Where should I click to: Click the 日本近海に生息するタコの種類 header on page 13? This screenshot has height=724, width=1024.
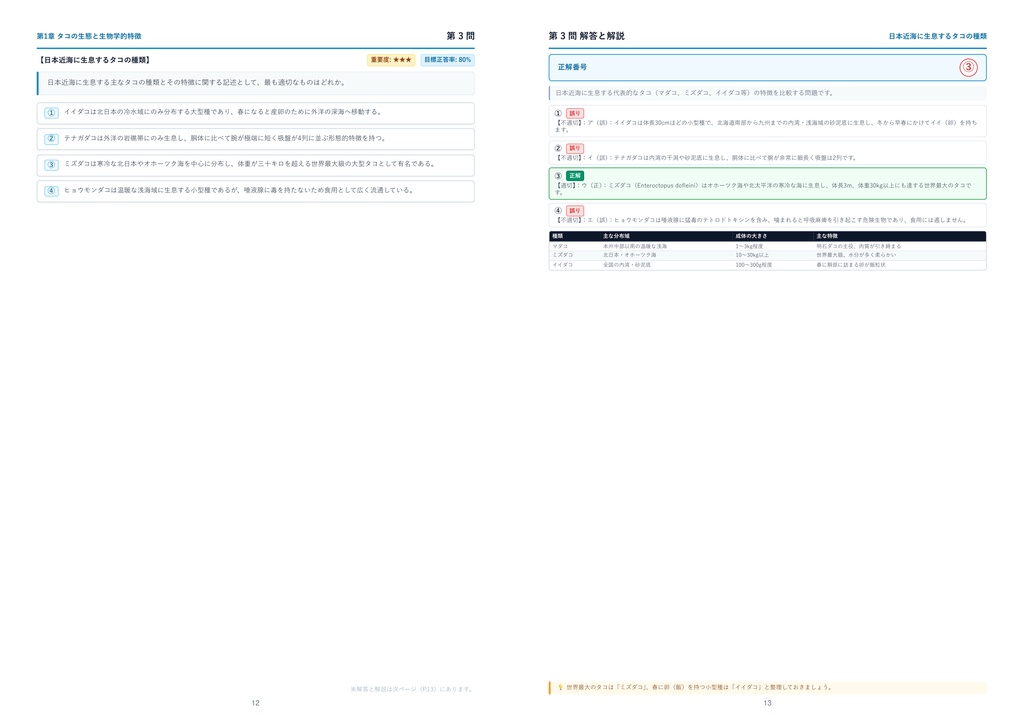pyautogui.click(x=937, y=37)
